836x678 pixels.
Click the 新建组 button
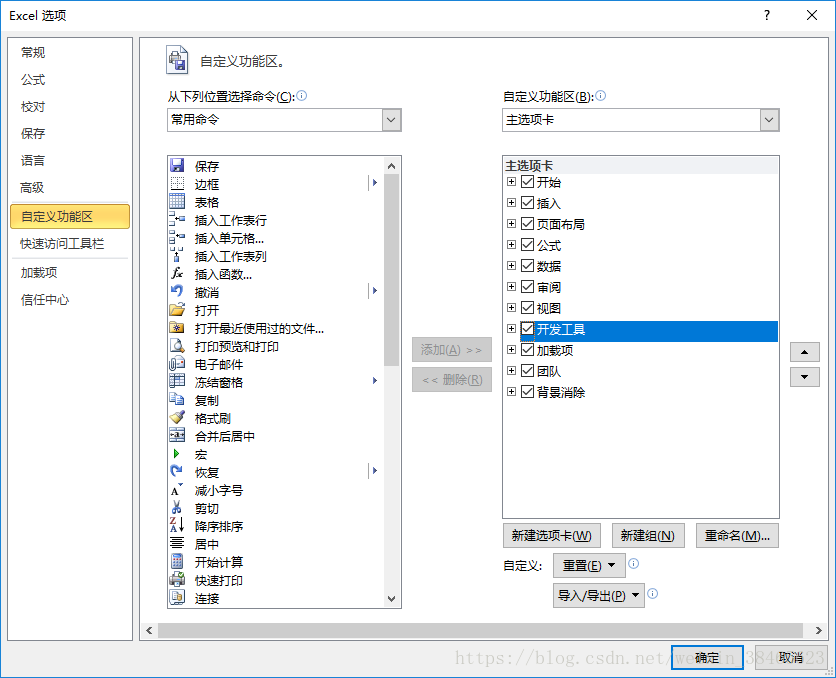(648, 536)
